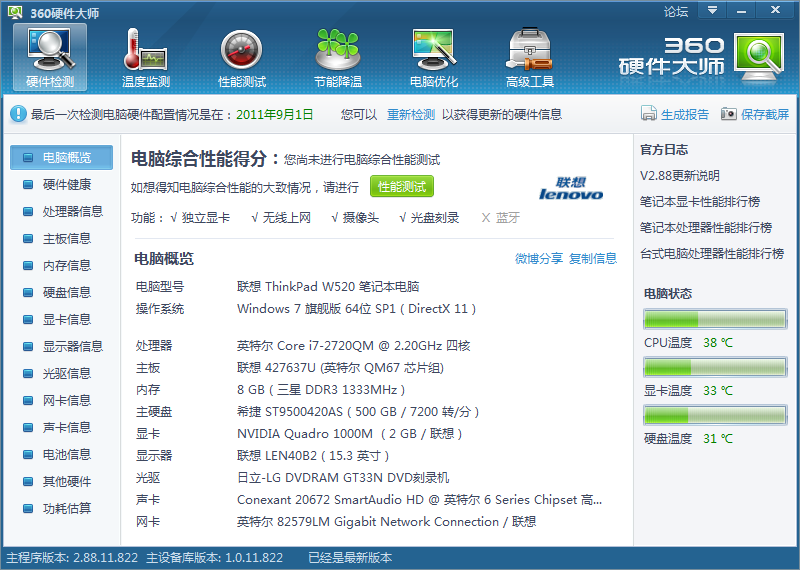Click the 360硬件大师 monitor logo icon
The height and width of the screenshot is (570, 800).
(759, 57)
